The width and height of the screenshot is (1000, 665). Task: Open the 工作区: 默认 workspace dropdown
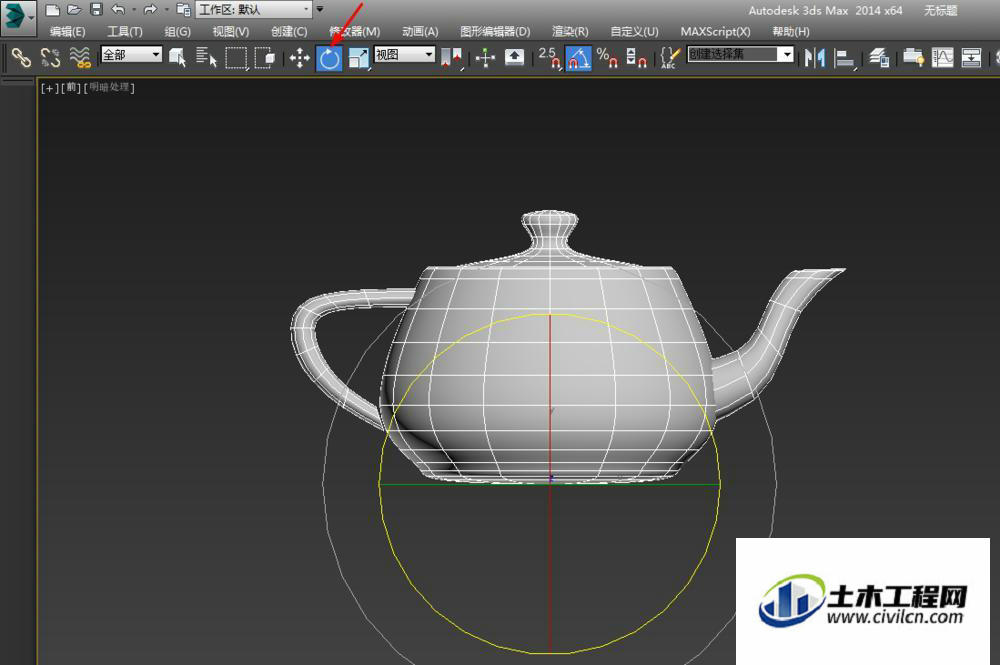tap(253, 10)
